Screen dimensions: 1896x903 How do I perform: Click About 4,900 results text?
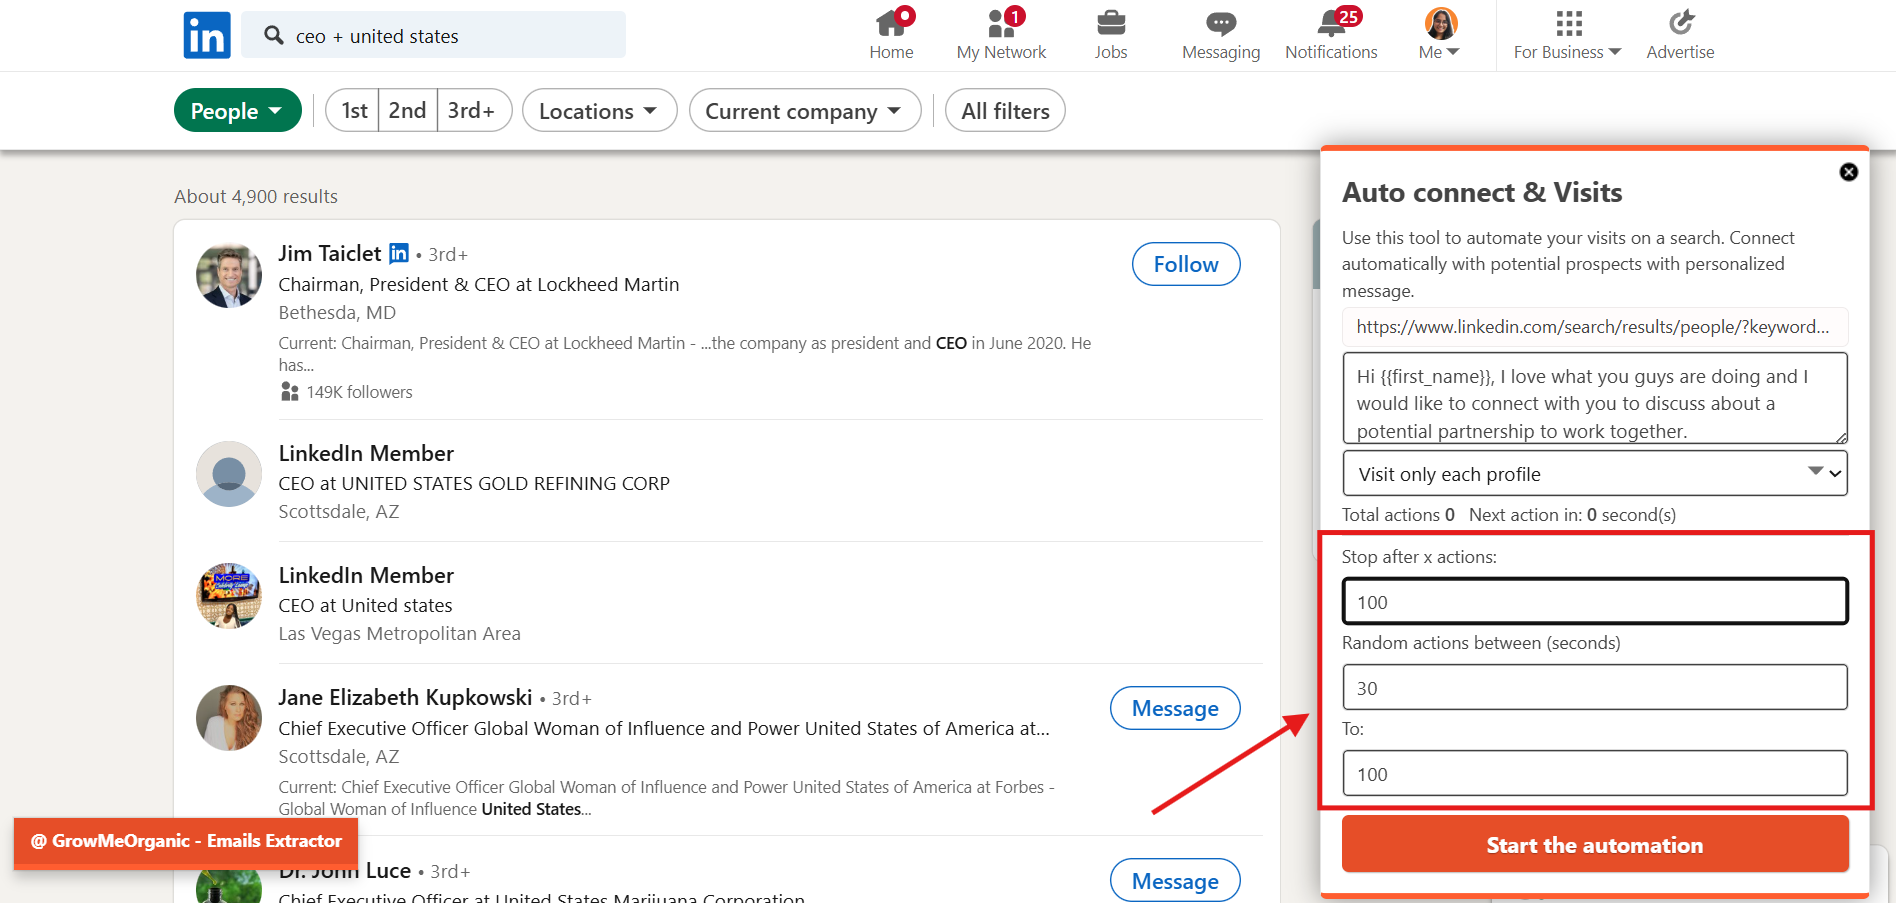[256, 196]
